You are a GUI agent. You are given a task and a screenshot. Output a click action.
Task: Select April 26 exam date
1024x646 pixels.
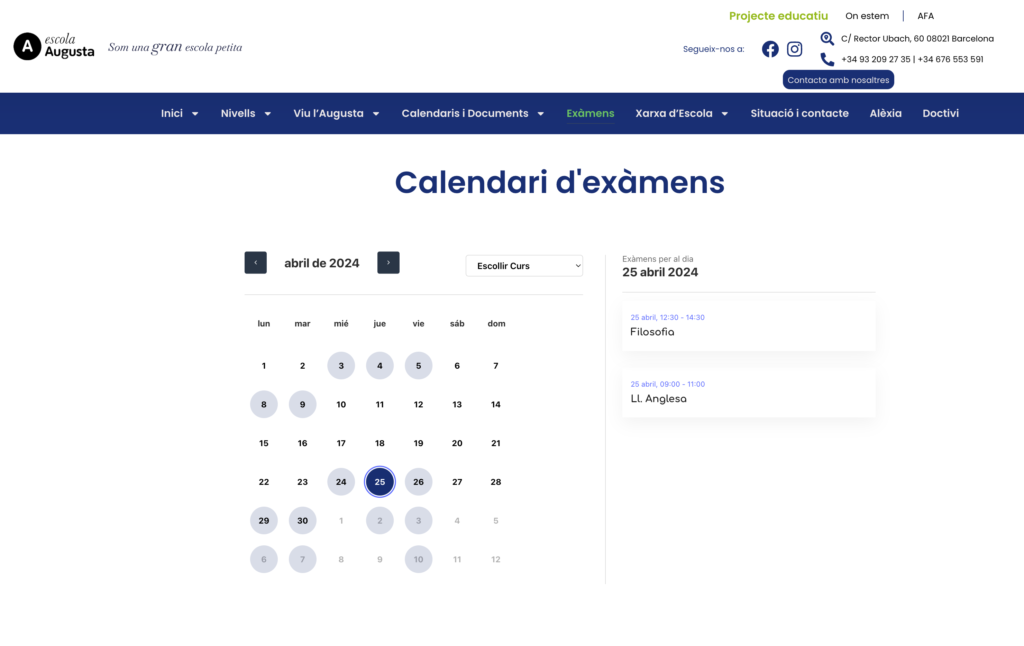pos(418,482)
